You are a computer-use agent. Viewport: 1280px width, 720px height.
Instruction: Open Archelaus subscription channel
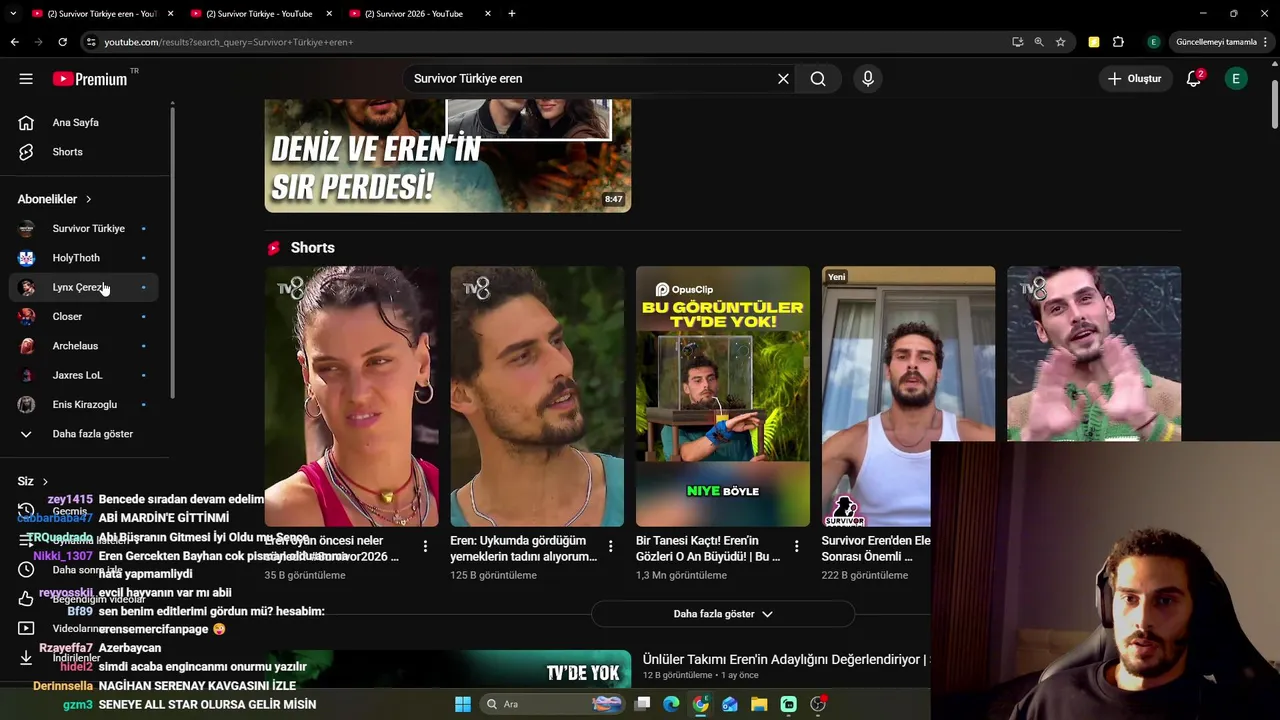[84, 346]
